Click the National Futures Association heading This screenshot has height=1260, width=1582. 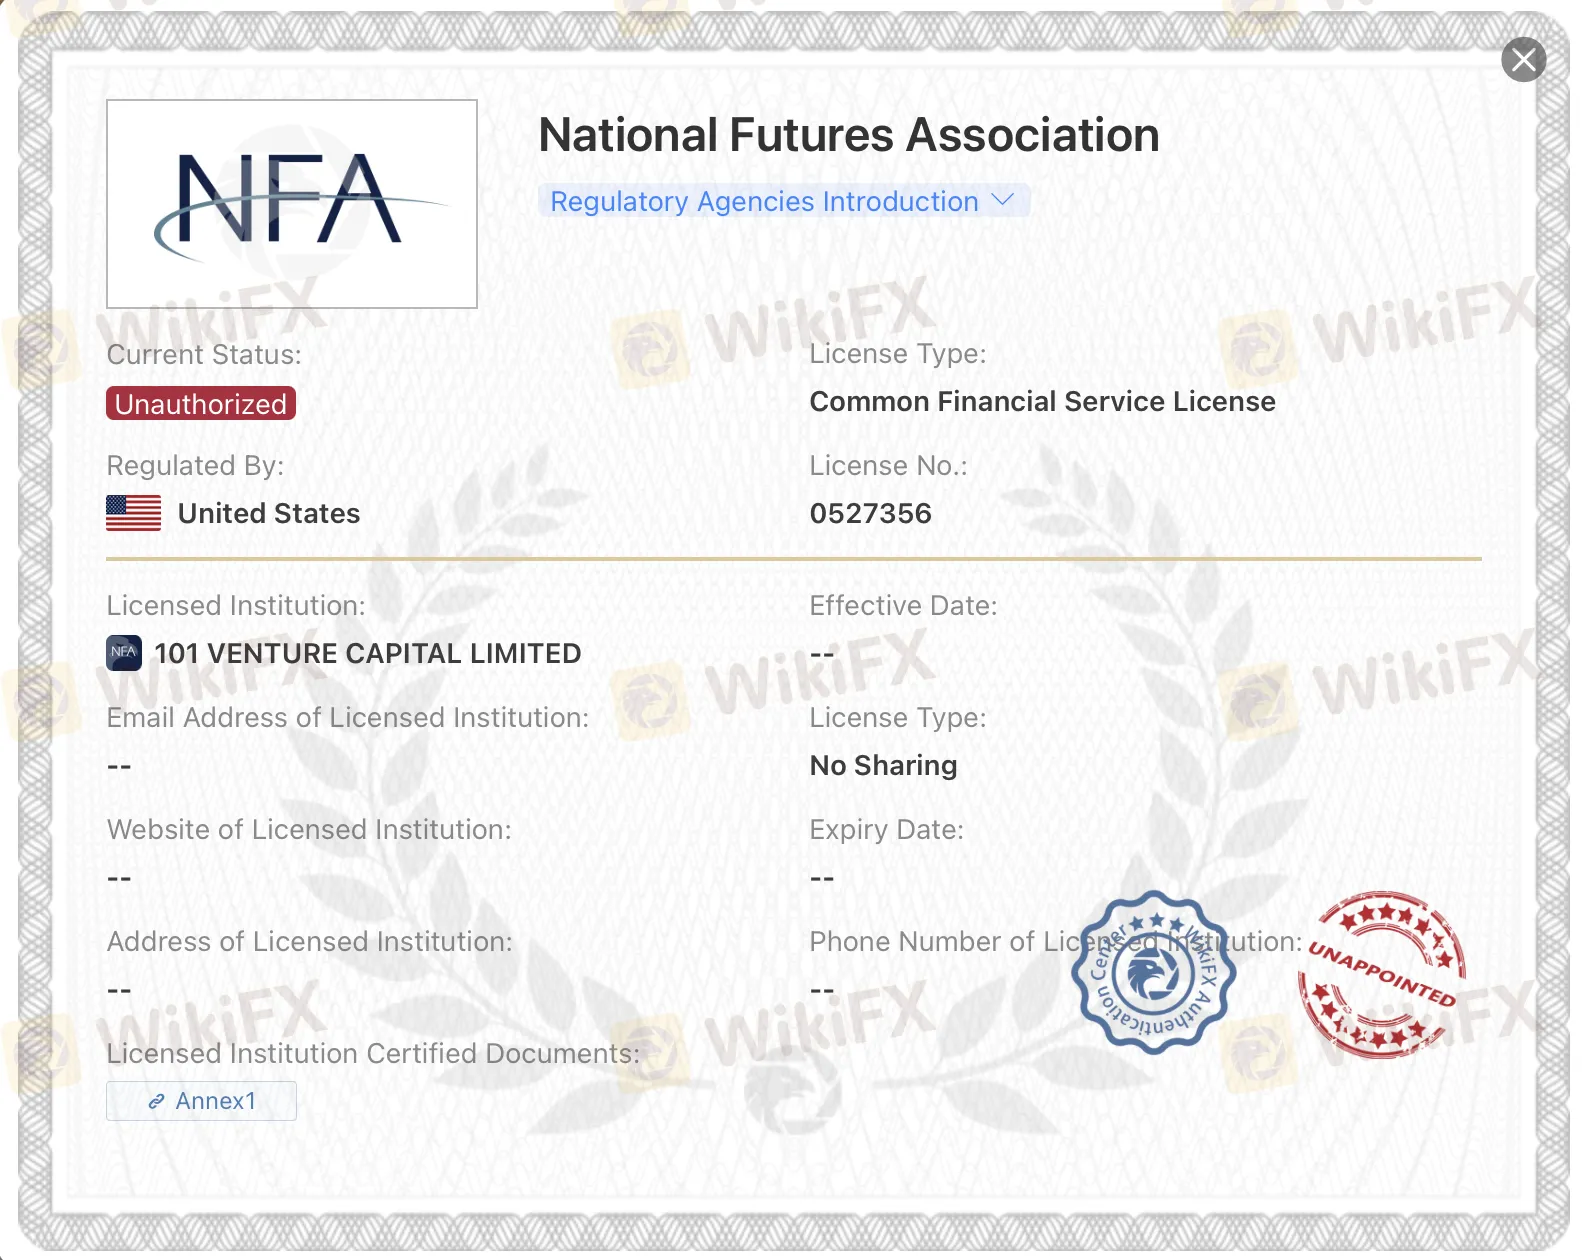click(848, 135)
